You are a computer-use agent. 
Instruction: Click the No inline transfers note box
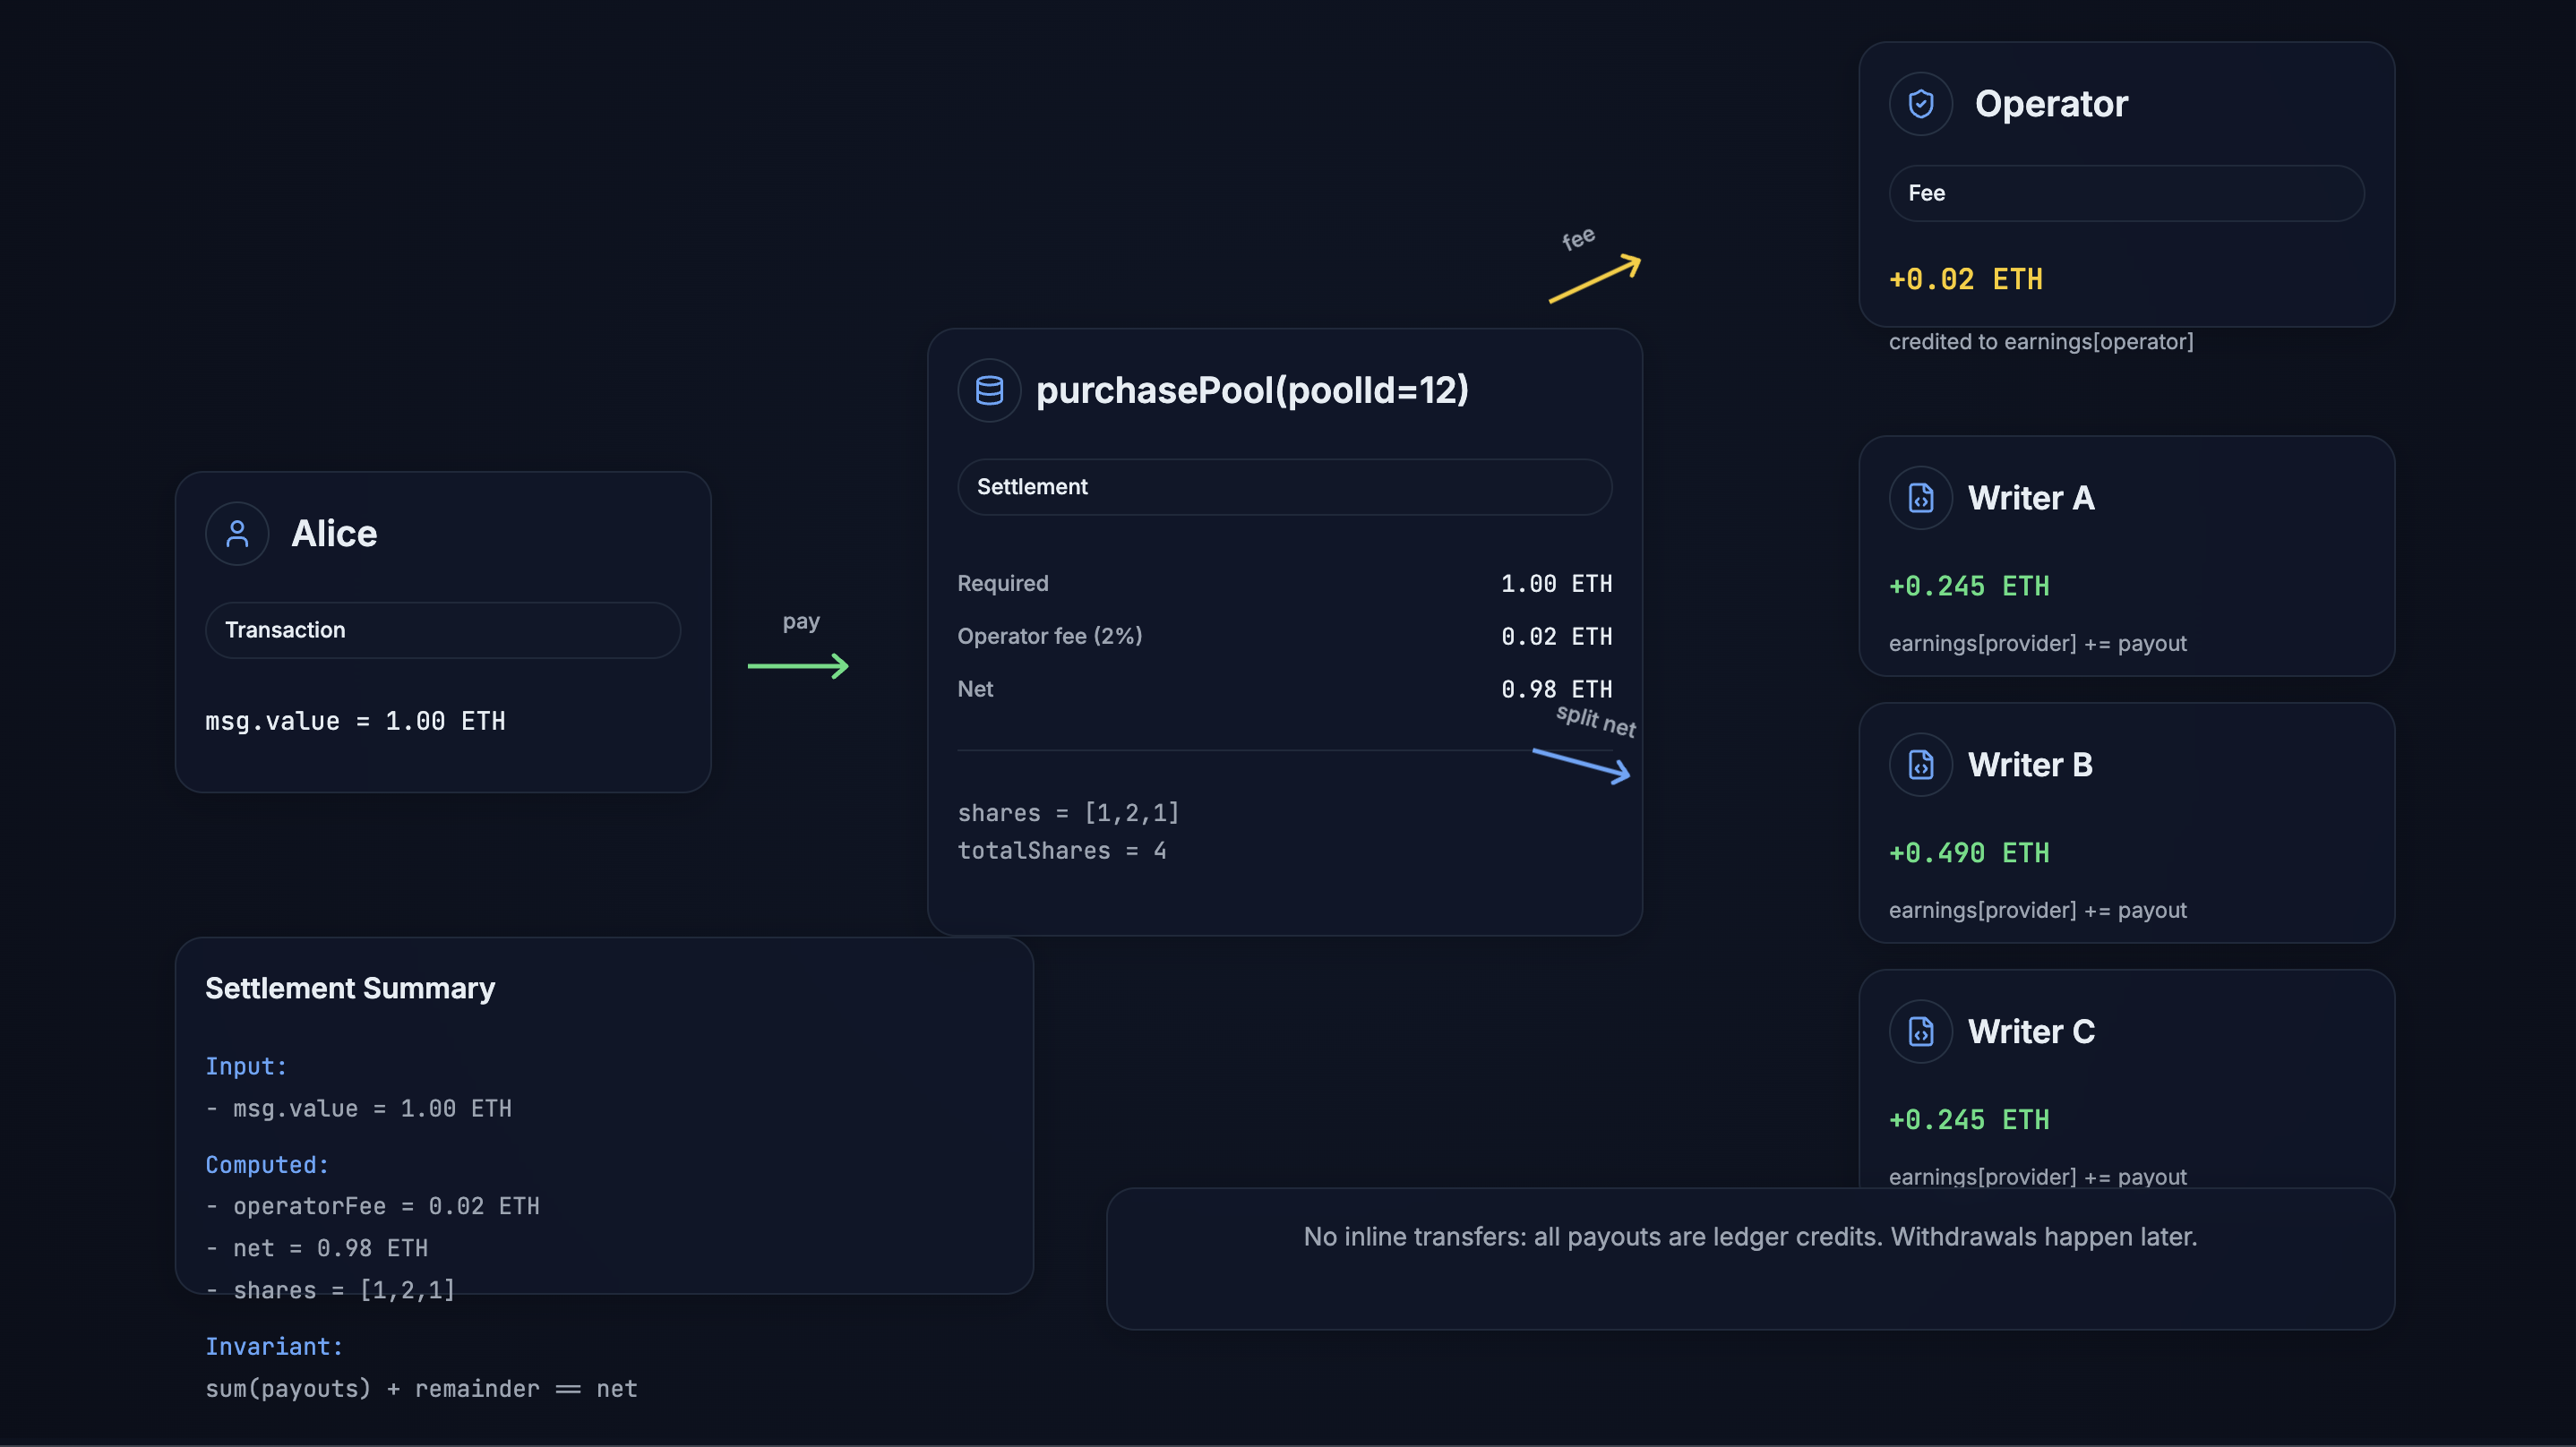click(x=1749, y=1258)
